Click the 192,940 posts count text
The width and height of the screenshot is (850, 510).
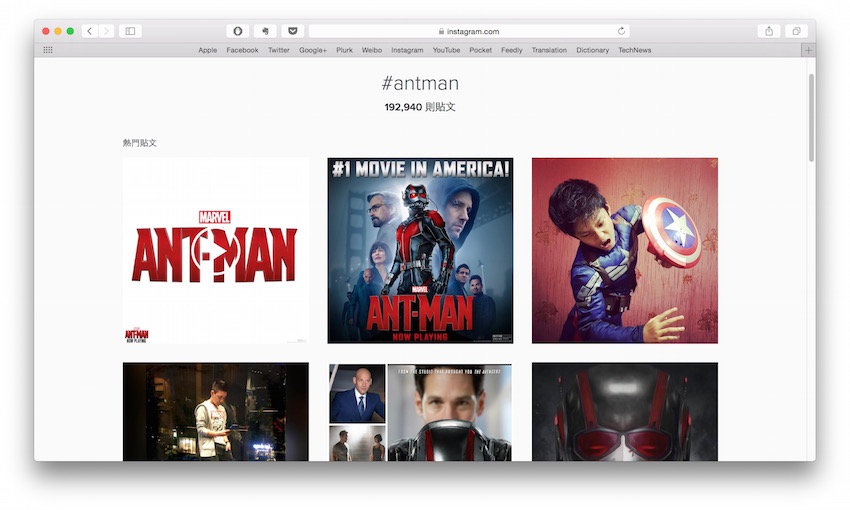click(420, 107)
